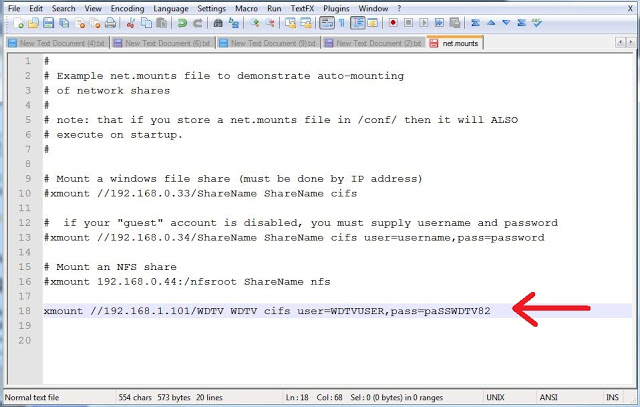Start macro recording with red dot icon
The width and height of the screenshot is (640, 407).
pos(393,22)
